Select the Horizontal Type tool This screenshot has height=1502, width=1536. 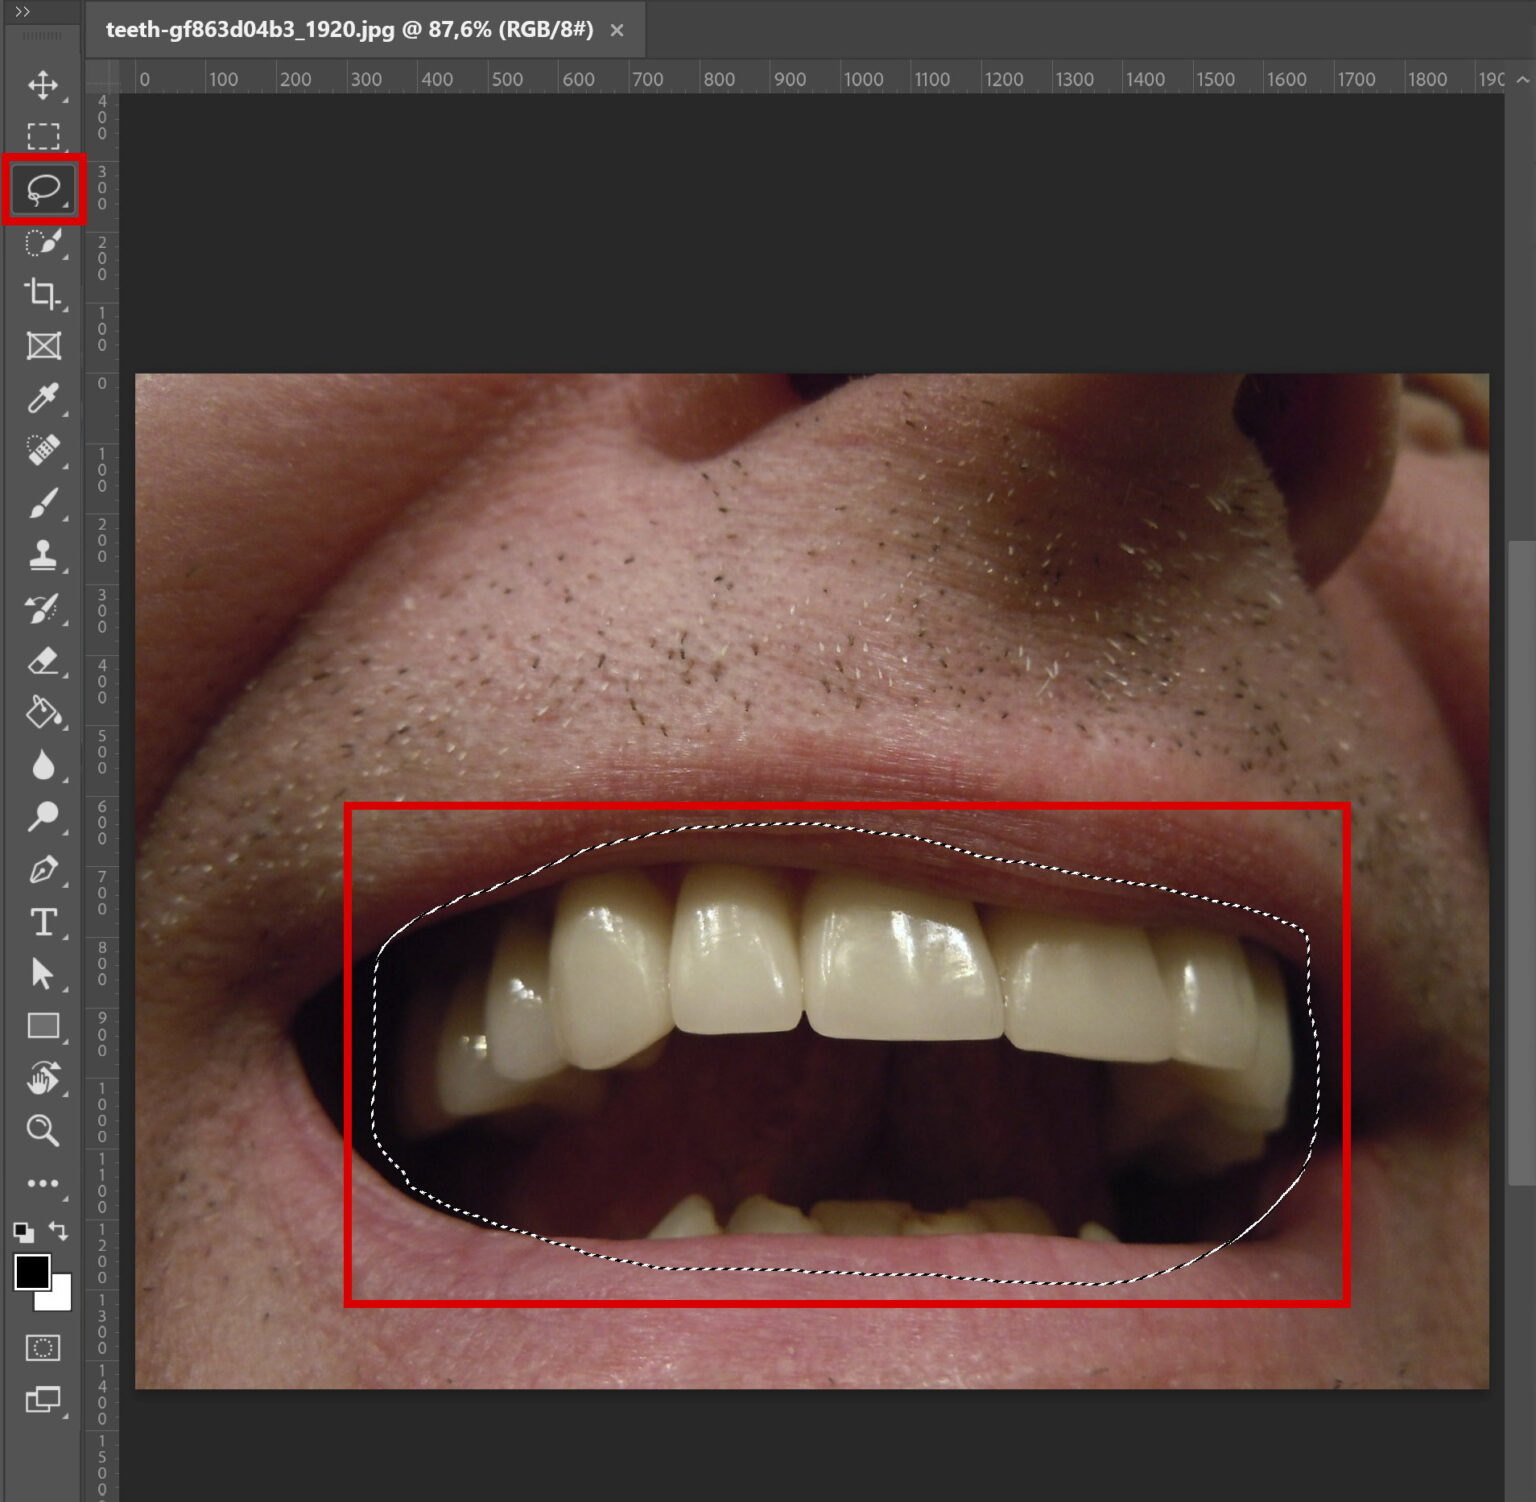point(42,922)
